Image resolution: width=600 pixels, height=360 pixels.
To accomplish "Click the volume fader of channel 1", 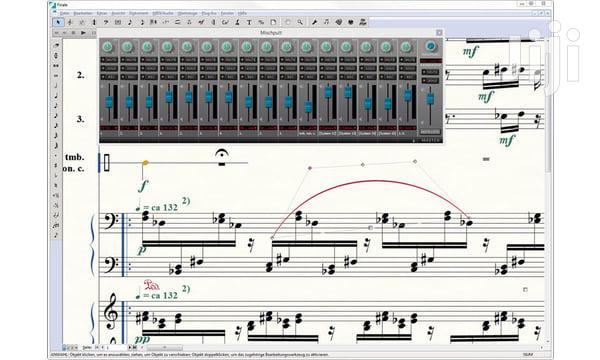I will 109,102.
